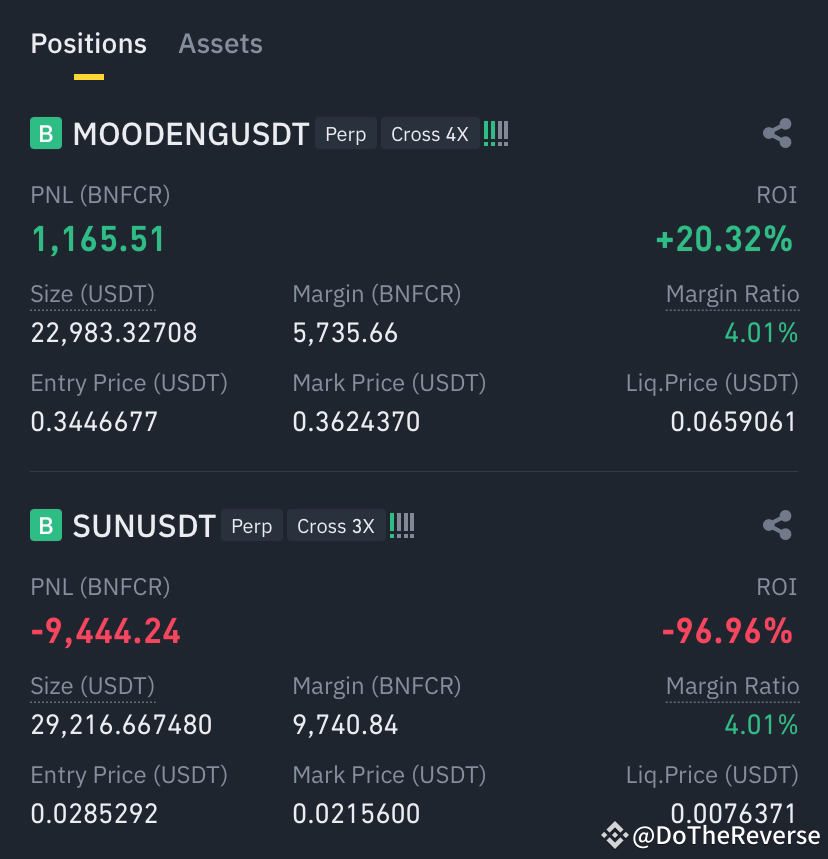Open SUNUSDT auto-deleverage bars indicator
The height and width of the screenshot is (859, 828).
point(402,525)
